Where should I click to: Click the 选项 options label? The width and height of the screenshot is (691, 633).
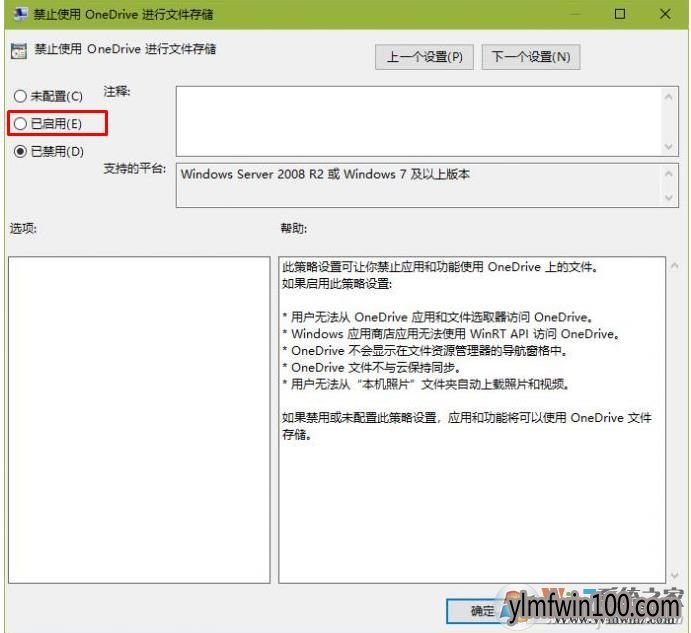coord(23,228)
